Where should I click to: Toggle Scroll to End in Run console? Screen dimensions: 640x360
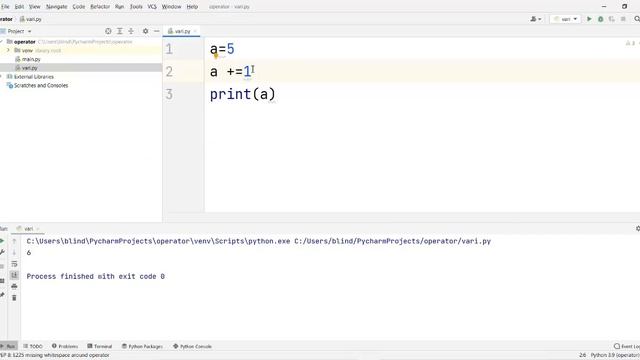point(14,275)
